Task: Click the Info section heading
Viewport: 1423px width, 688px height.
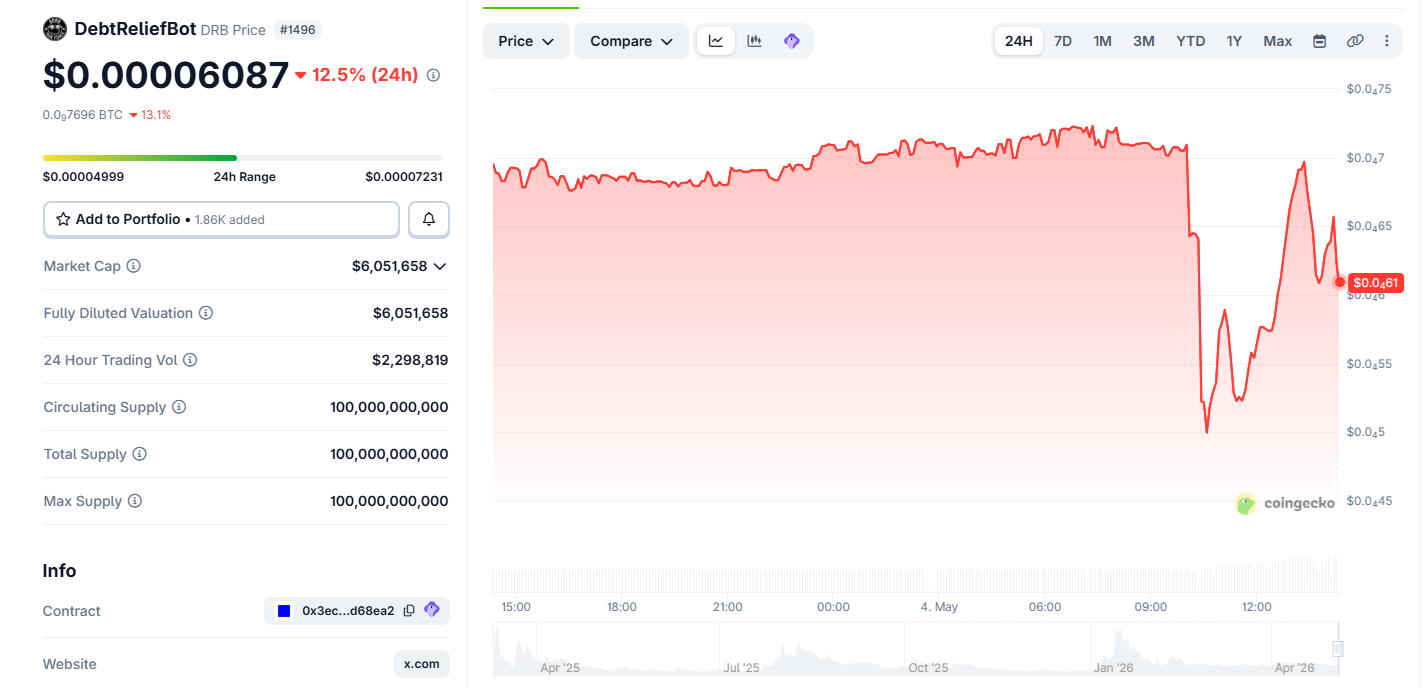Action: pos(59,571)
